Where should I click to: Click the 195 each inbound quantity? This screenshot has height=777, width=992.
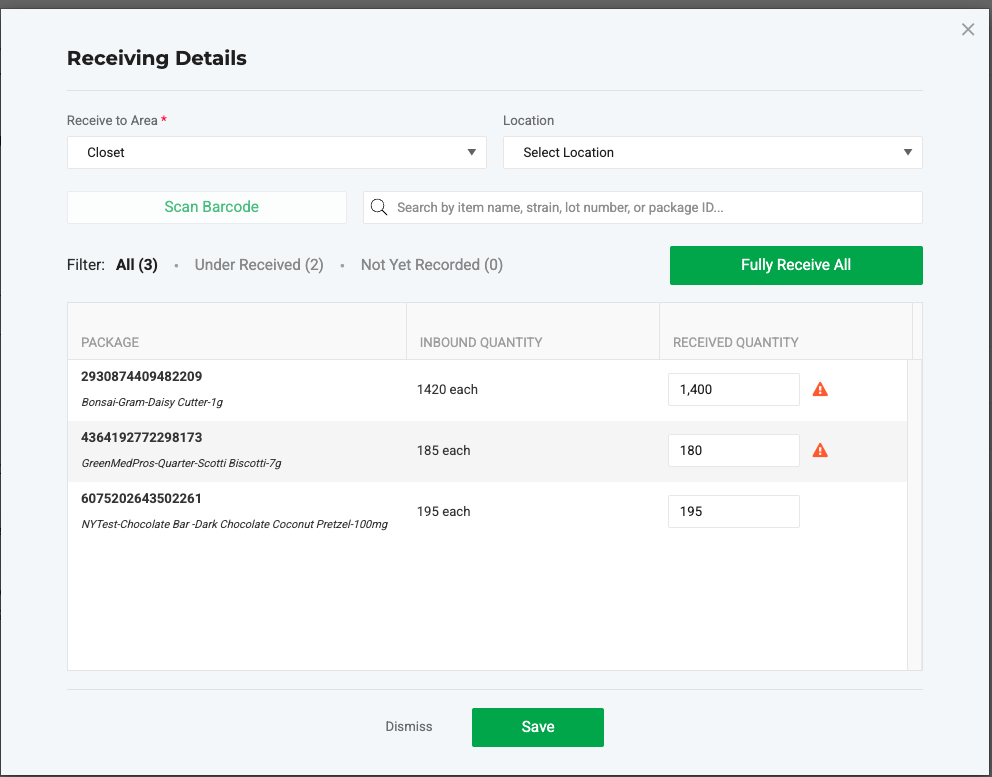(443, 511)
